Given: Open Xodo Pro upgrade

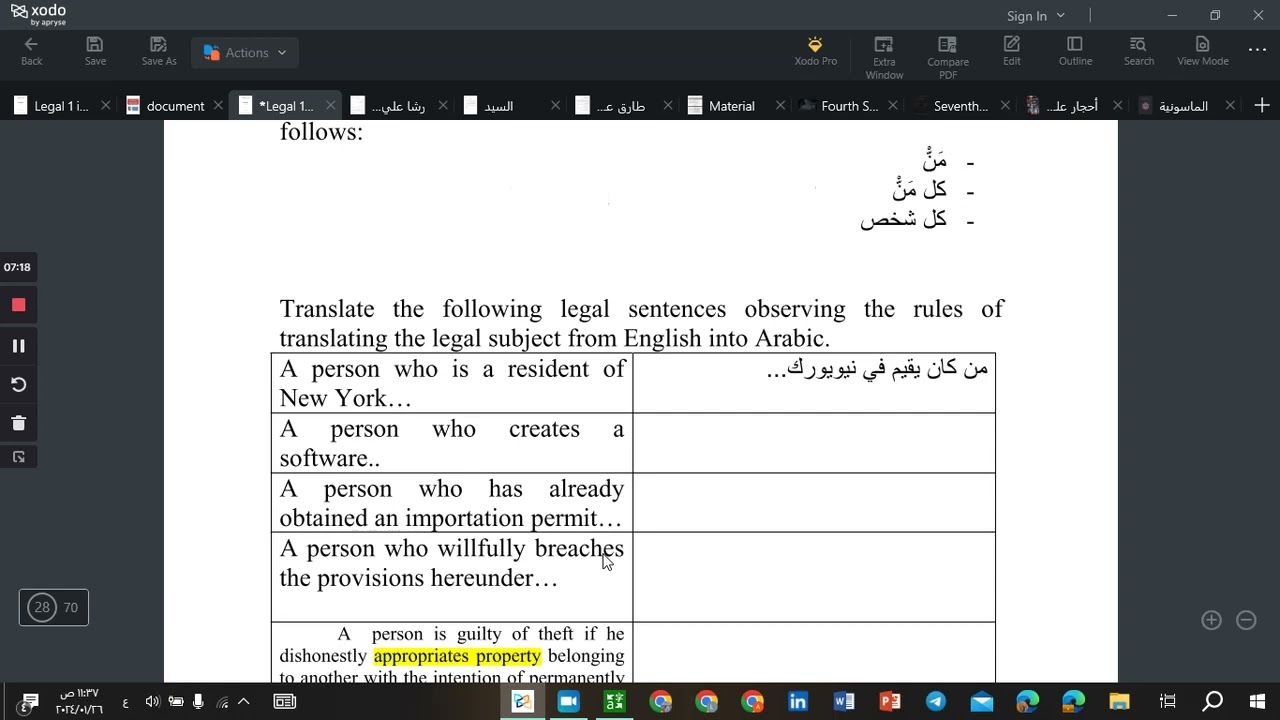Looking at the screenshot, I should (x=815, y=51).
